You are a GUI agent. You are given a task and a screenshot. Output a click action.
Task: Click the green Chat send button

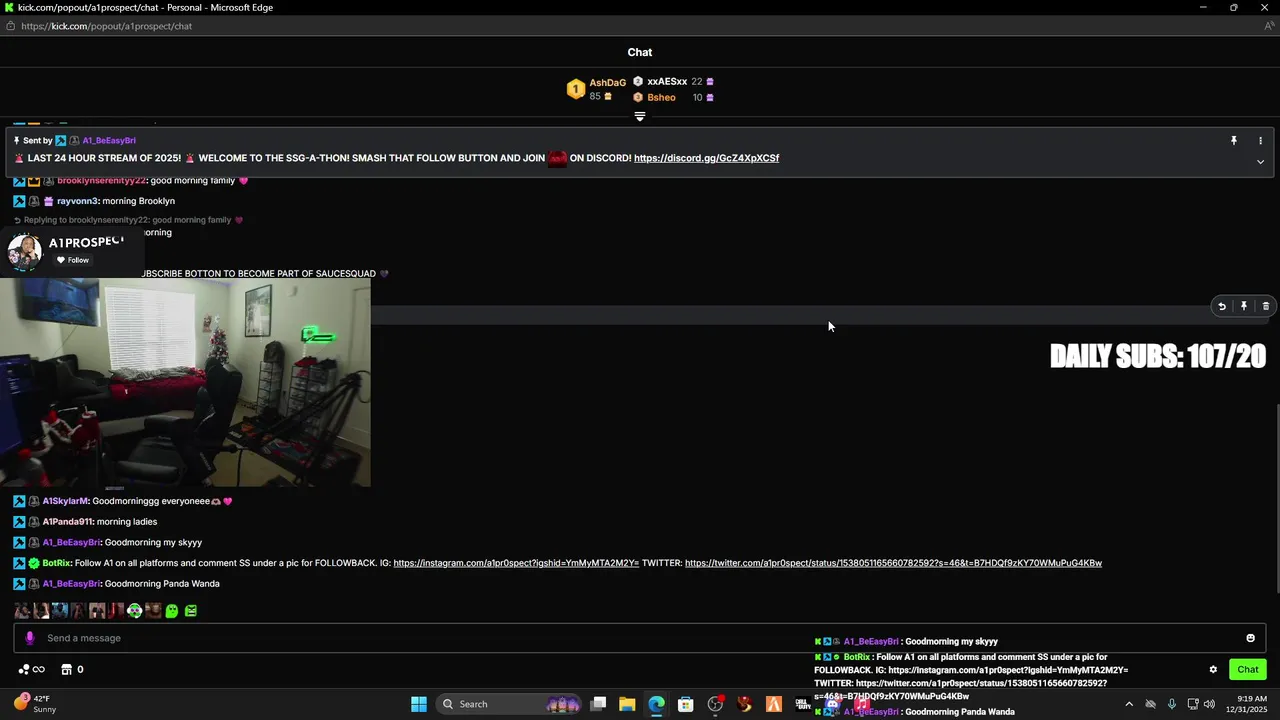coord(1248,670)
